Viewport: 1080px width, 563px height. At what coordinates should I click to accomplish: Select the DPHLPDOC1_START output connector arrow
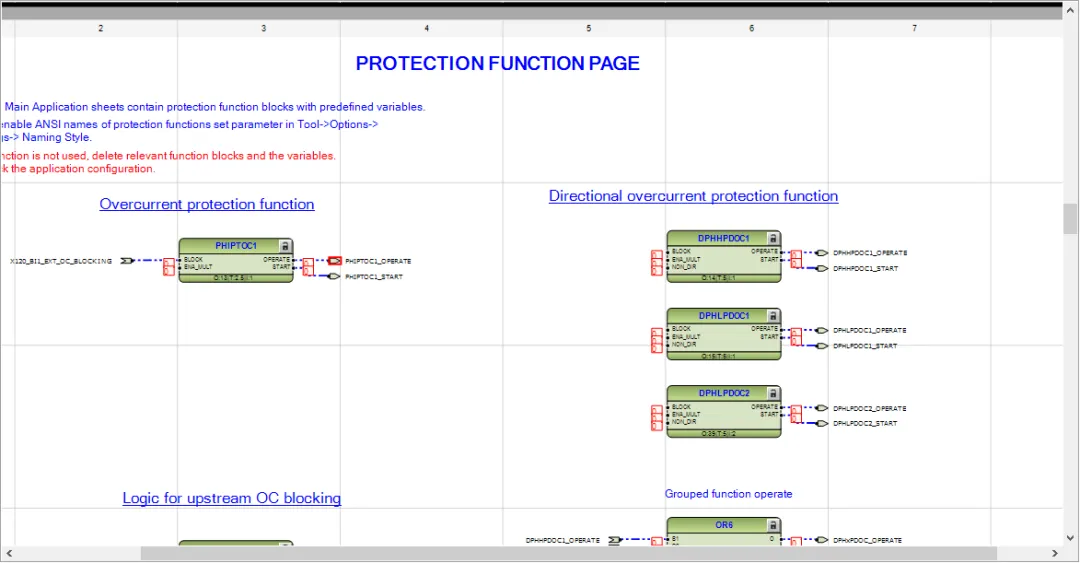click(x=822, y=346)
